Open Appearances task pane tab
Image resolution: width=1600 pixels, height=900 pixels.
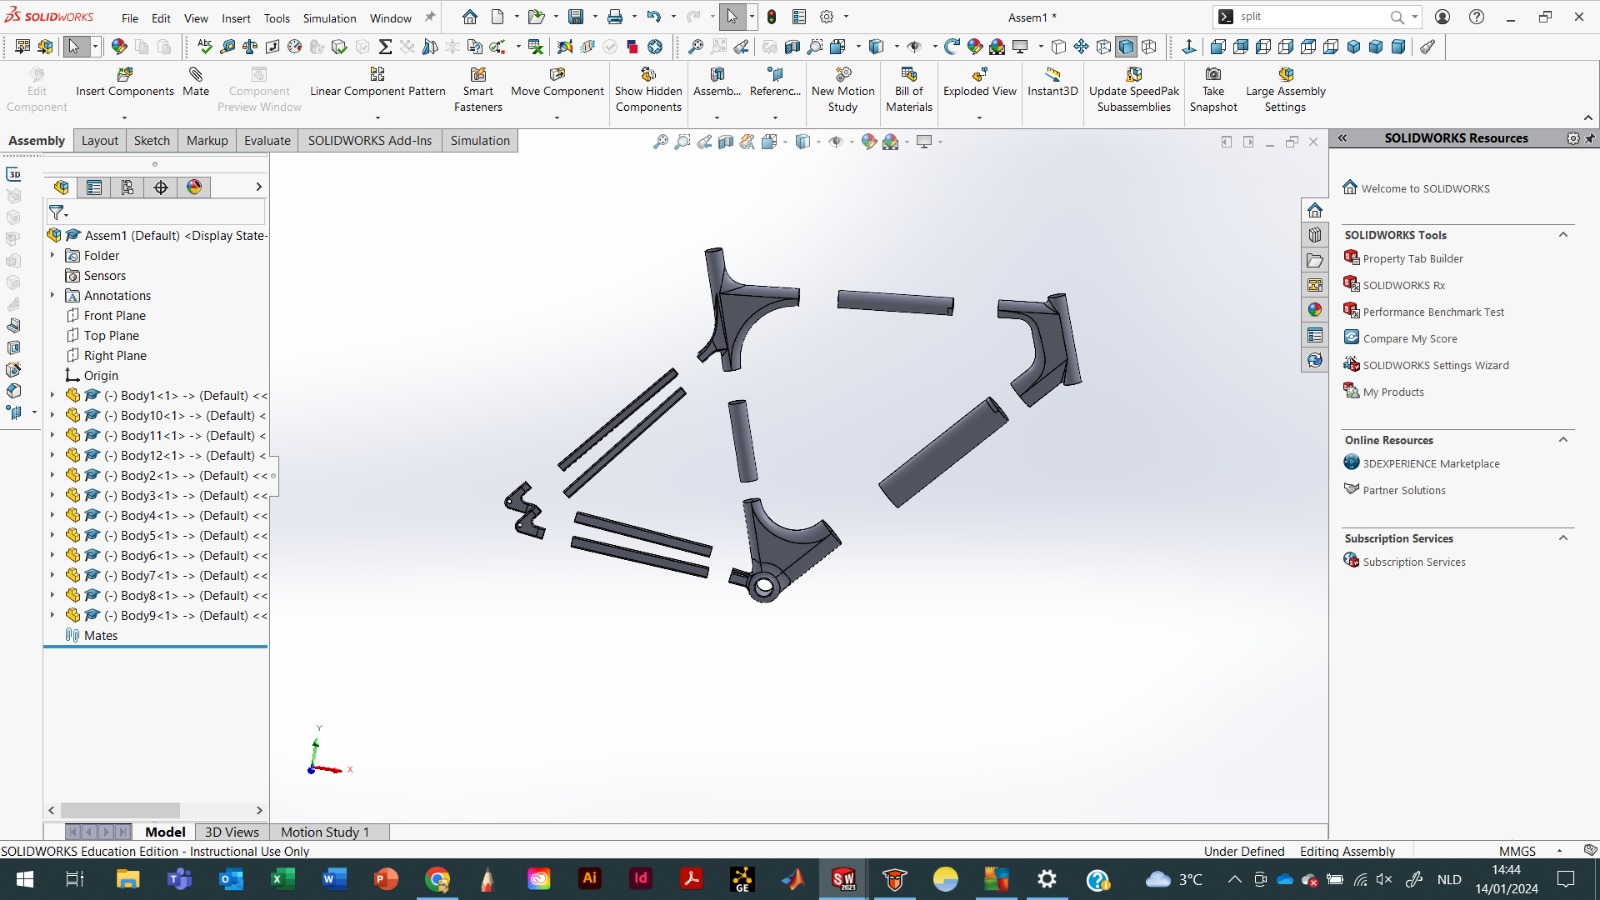click(1315, 310)
